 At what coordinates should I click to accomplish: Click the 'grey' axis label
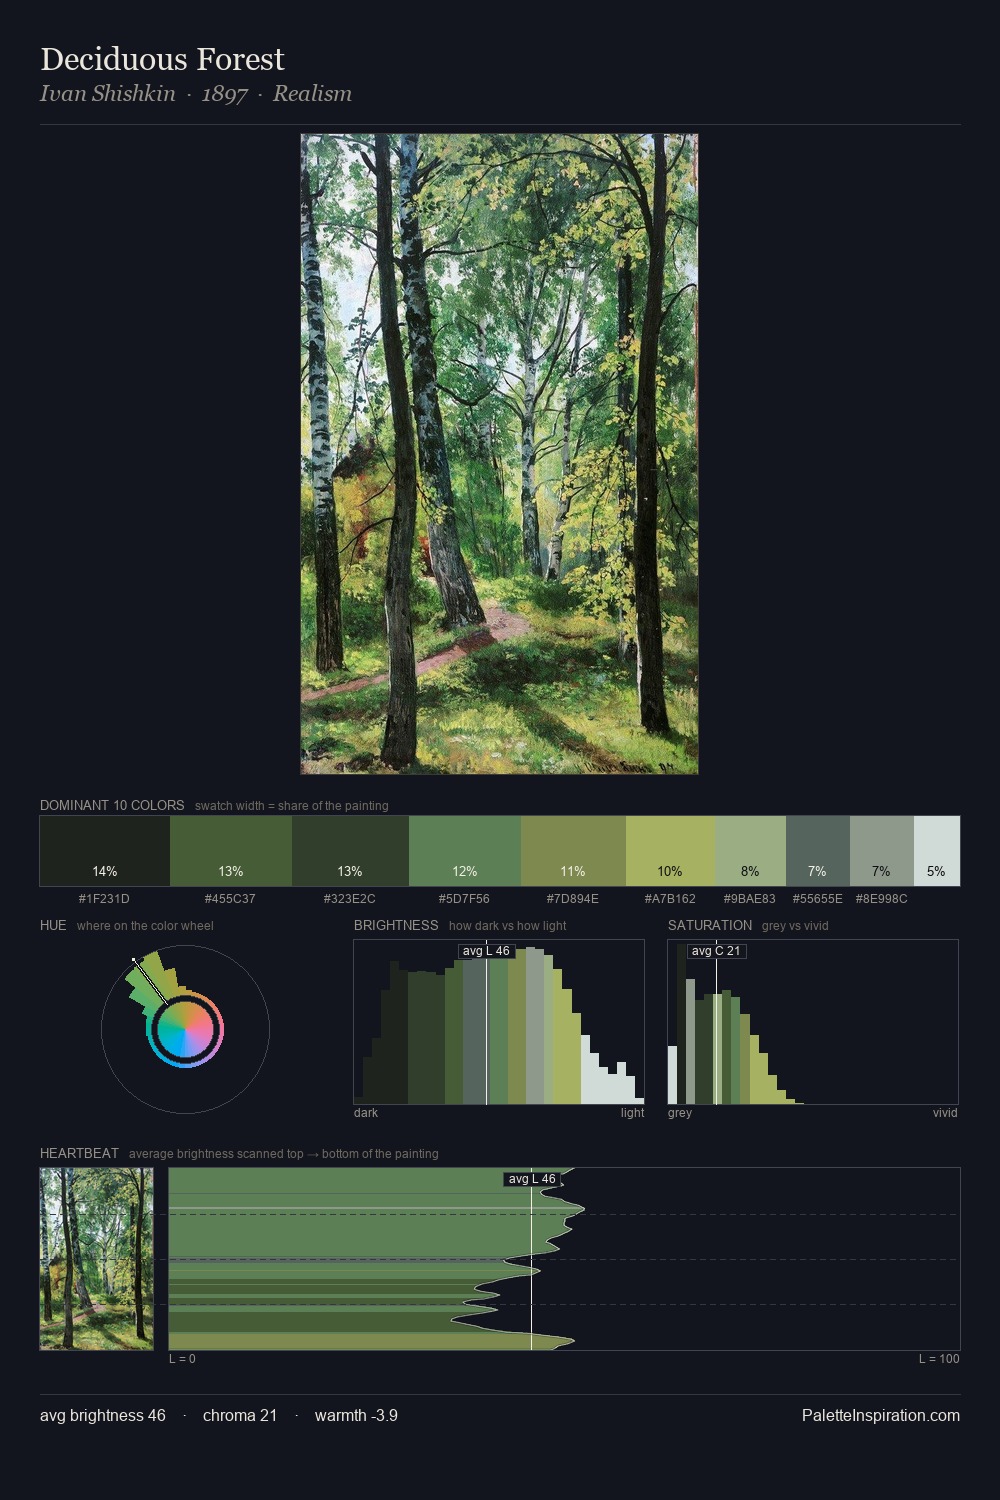point(680,1113)
